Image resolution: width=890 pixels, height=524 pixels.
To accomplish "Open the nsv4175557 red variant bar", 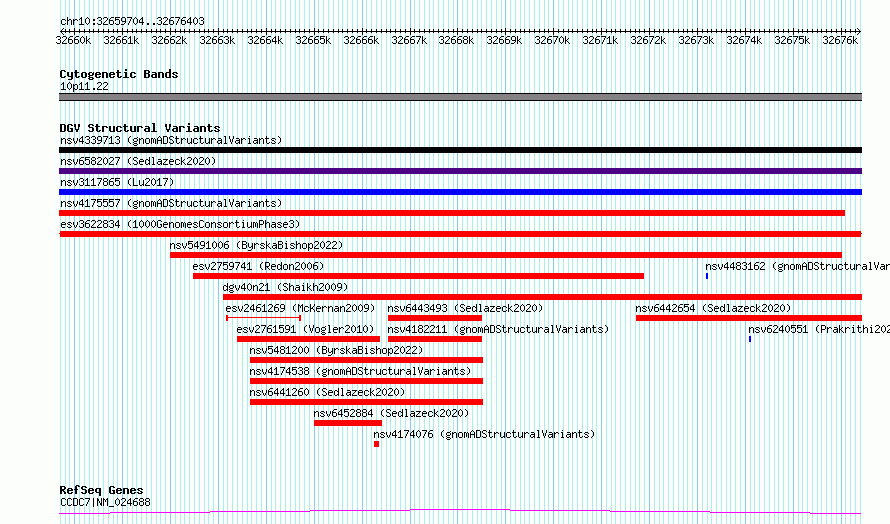I will 452,213.
